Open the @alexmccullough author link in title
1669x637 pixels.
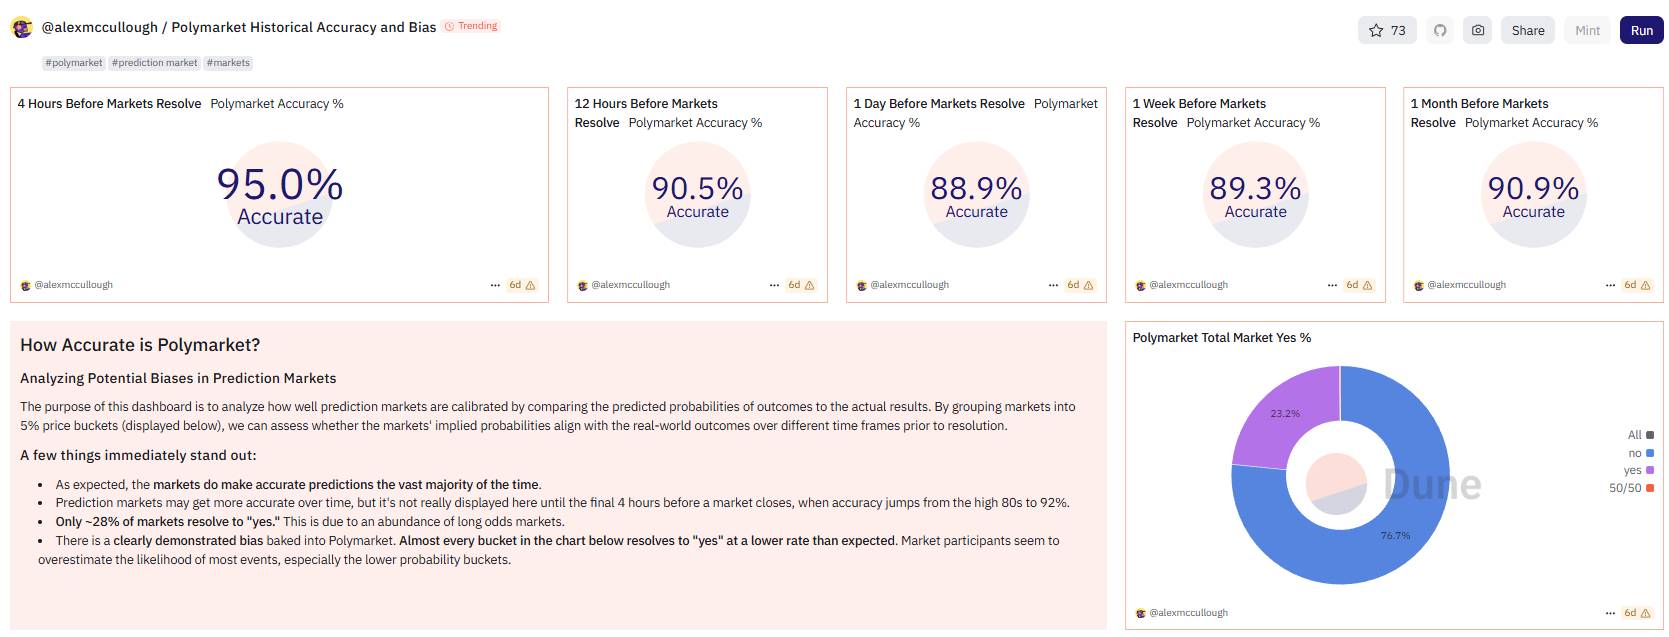click(x=99, y=27)
